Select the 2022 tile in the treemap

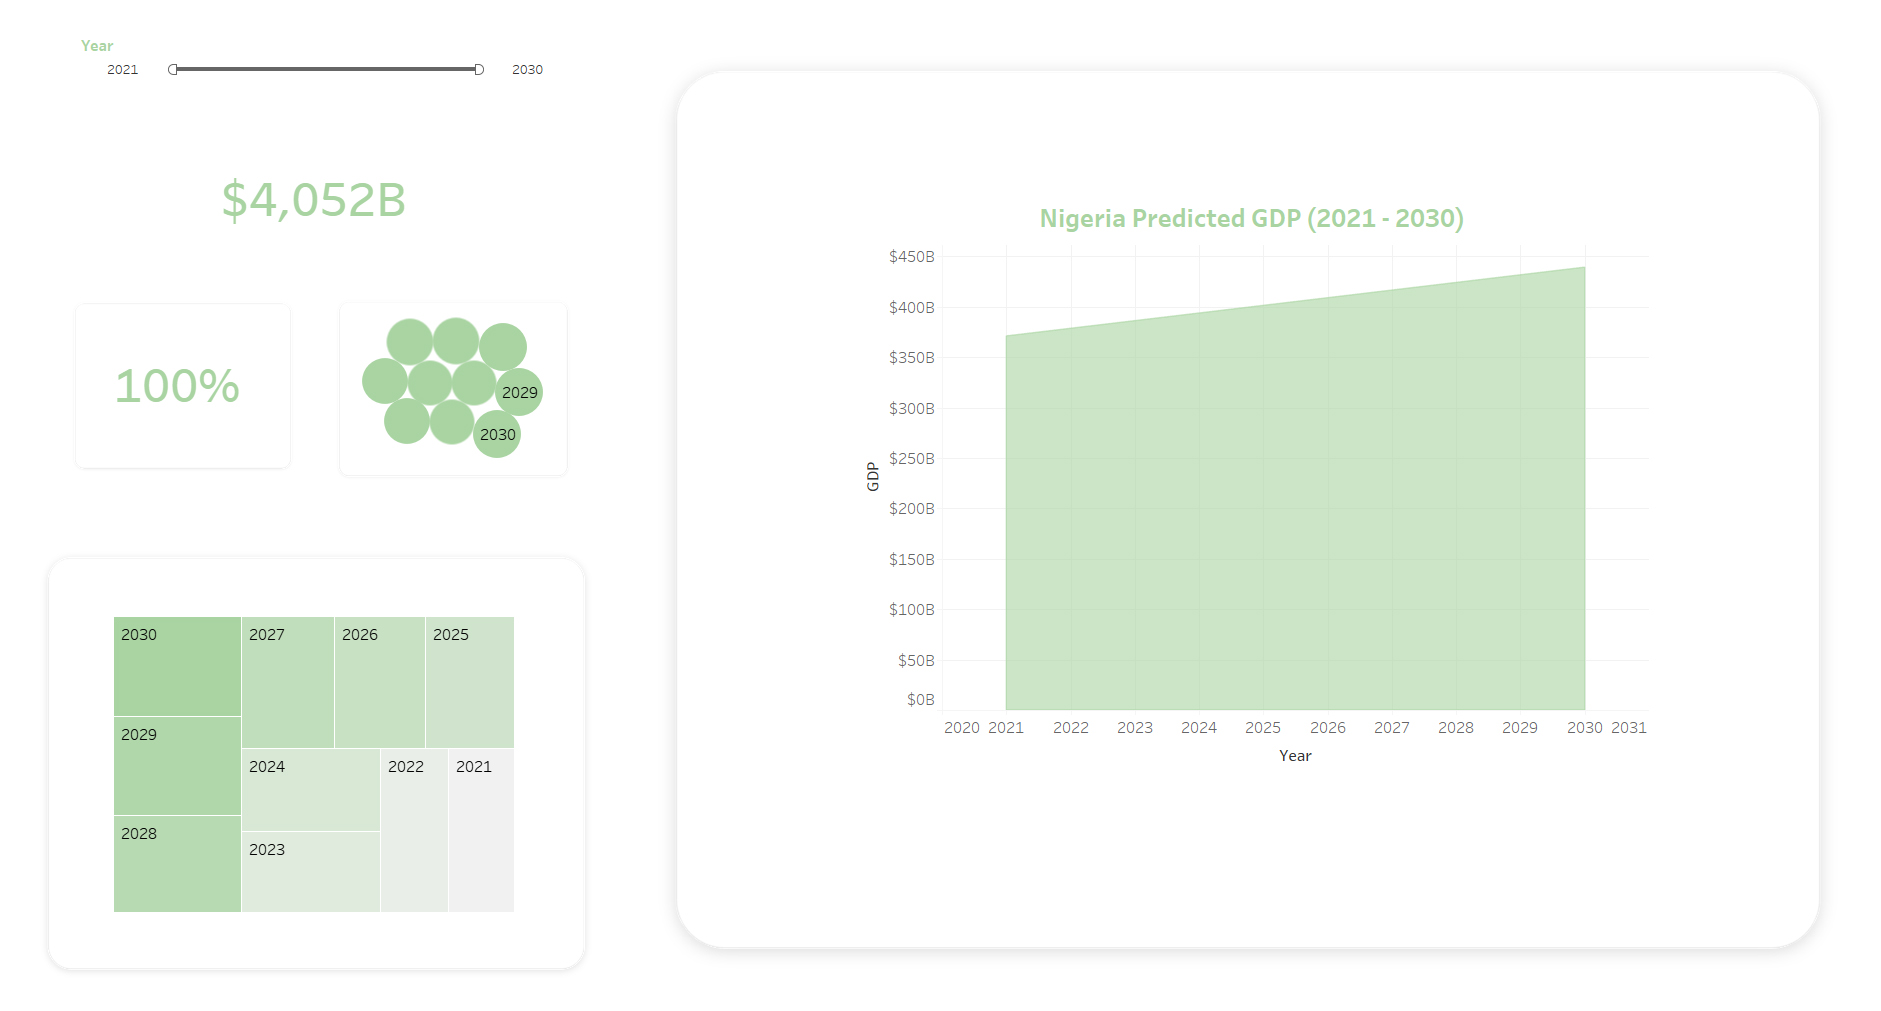[x=414, y=830]
